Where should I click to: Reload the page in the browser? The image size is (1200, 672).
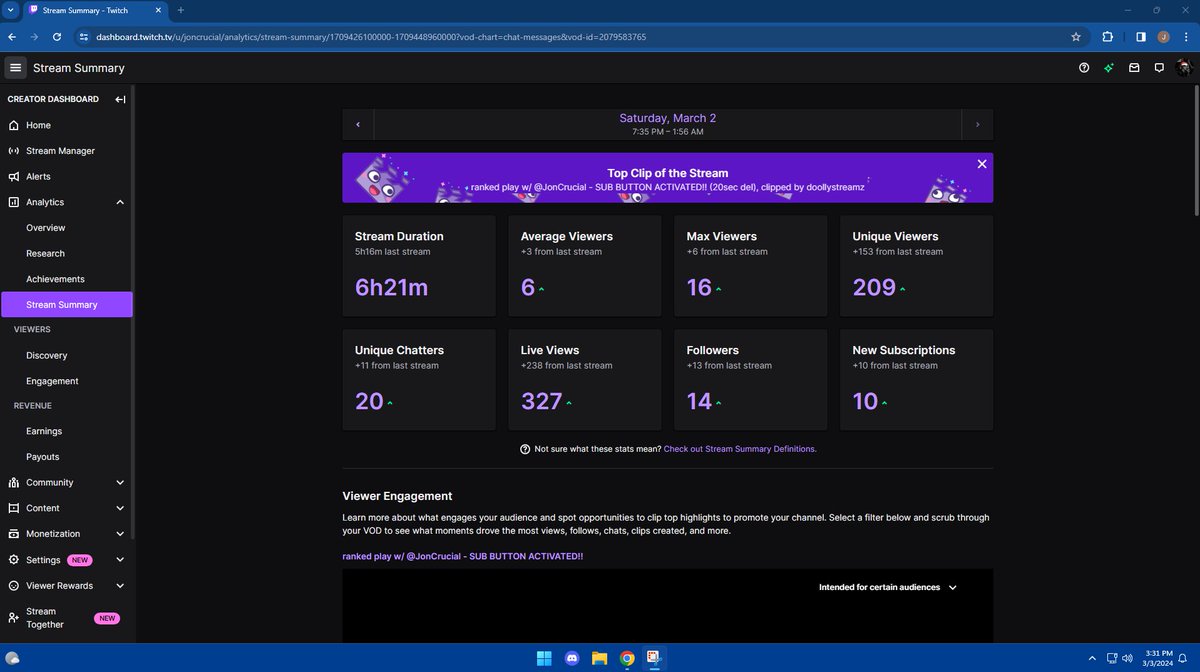tap(57, 37)
